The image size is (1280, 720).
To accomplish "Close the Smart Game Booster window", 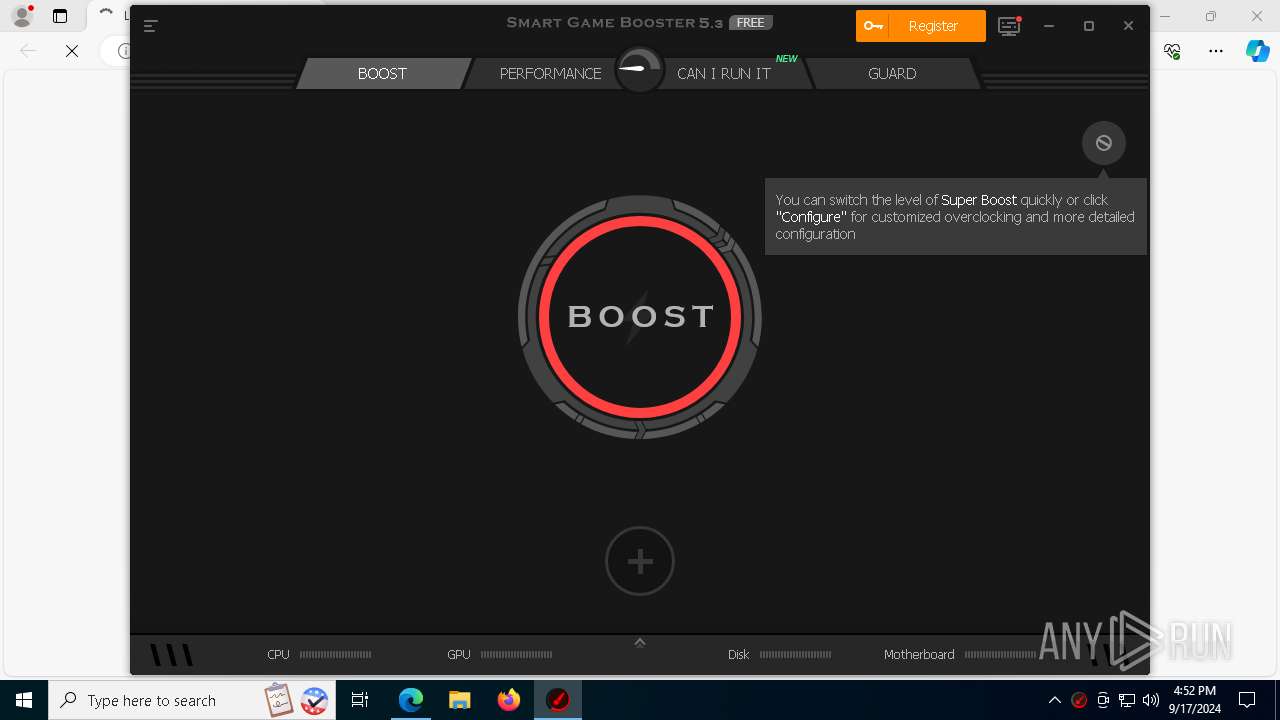I will 1128,26.
